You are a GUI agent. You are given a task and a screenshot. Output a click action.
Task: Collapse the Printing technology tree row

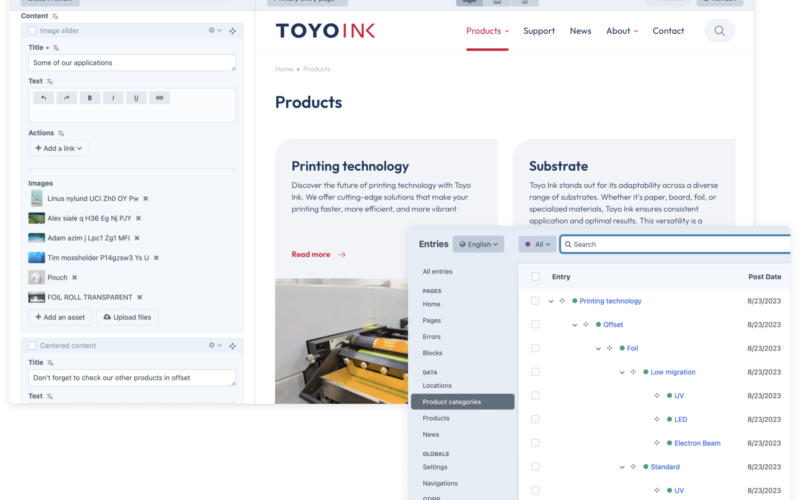(x=551, y=302)
